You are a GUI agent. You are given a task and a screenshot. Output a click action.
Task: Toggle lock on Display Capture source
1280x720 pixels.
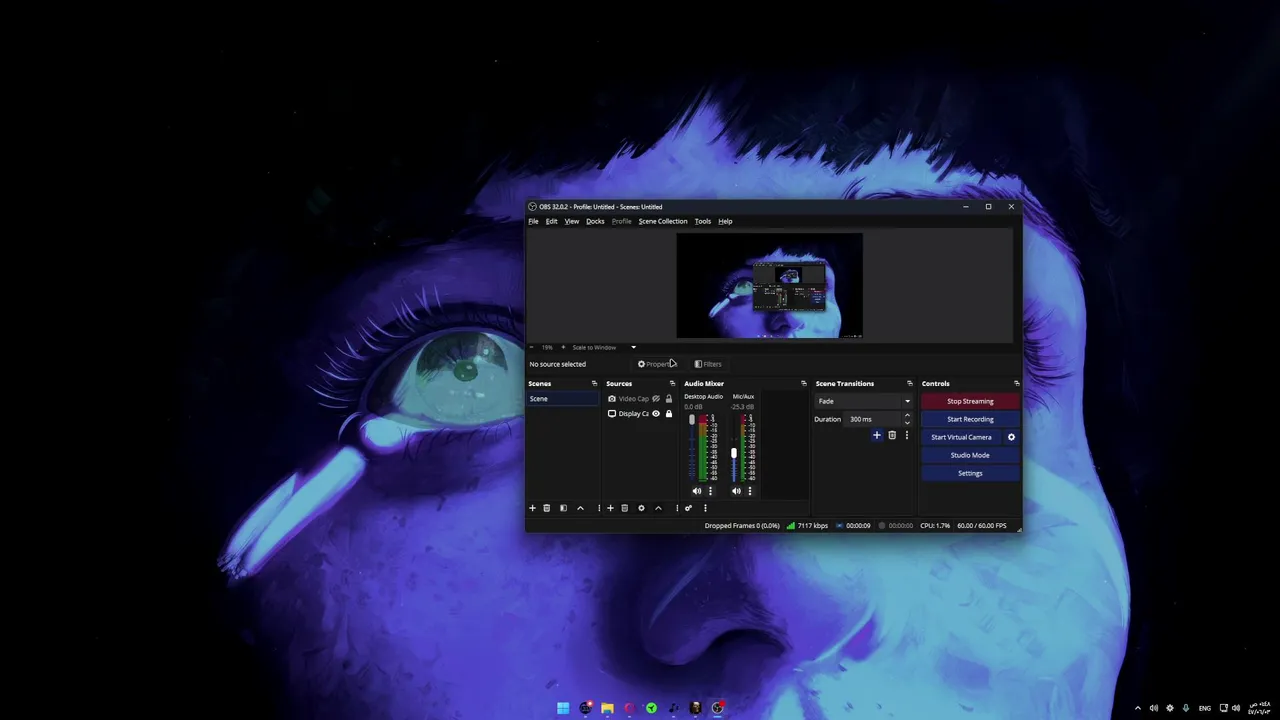(669, 414)
